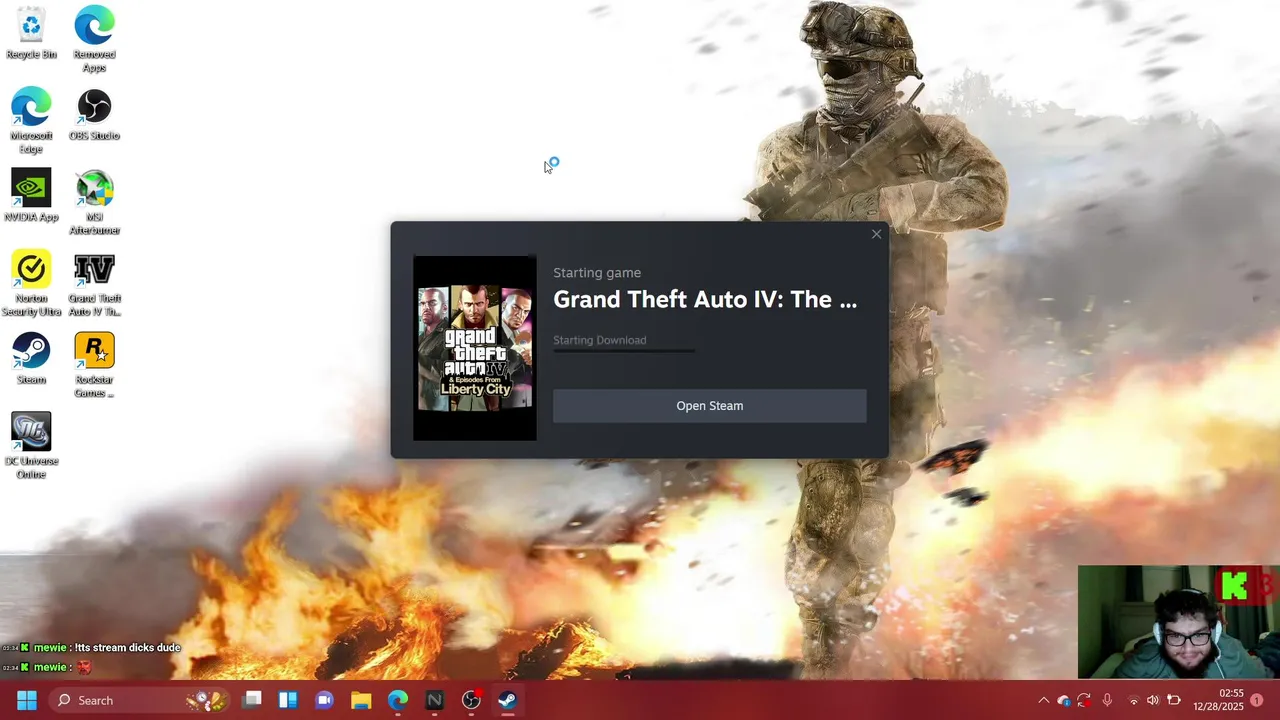Image resolution: width=1280 pixels, height=720 pixels.
Task: Launch the OBS Studio desktop shortcut
Action: tap(94, 115)
